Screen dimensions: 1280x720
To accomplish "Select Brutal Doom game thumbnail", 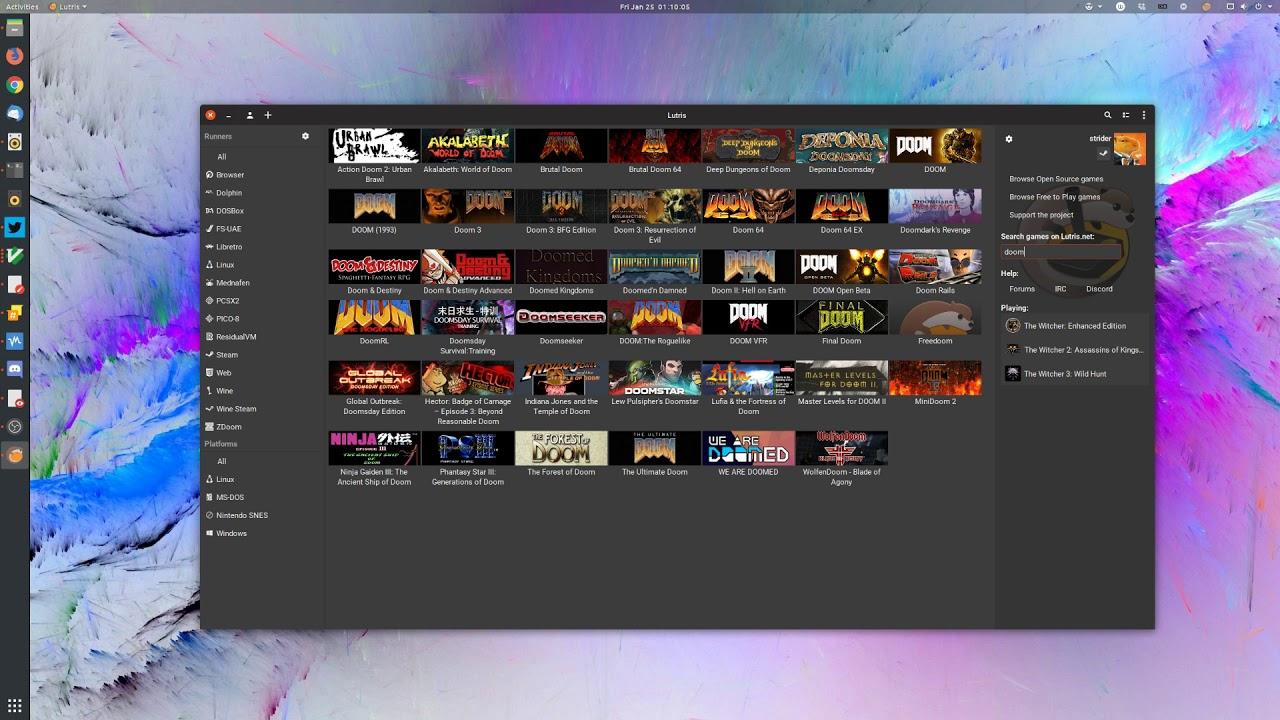I will 561,146.
